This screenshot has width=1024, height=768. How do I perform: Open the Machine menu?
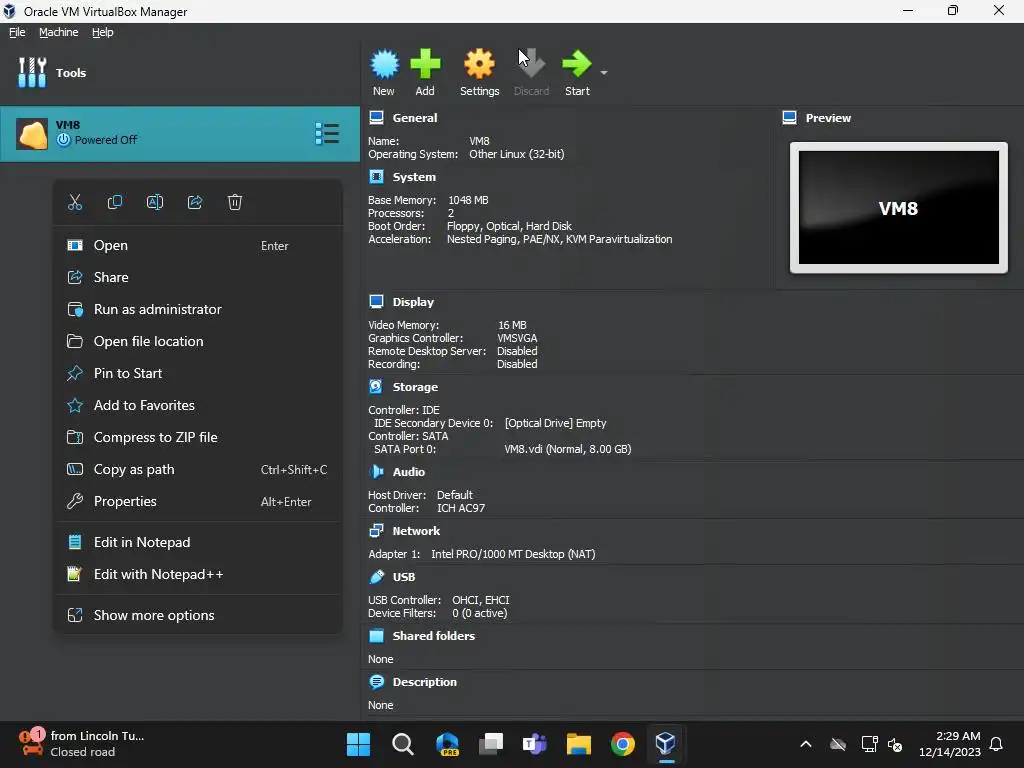pyautogui.click(x=58, y=32)
